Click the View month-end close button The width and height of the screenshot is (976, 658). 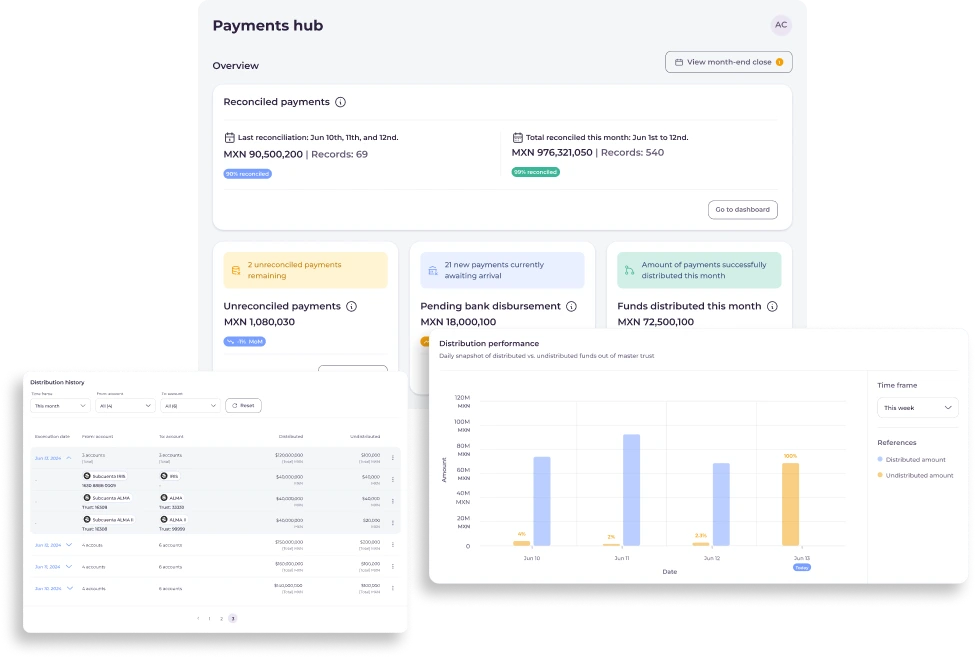click(728, 62)
